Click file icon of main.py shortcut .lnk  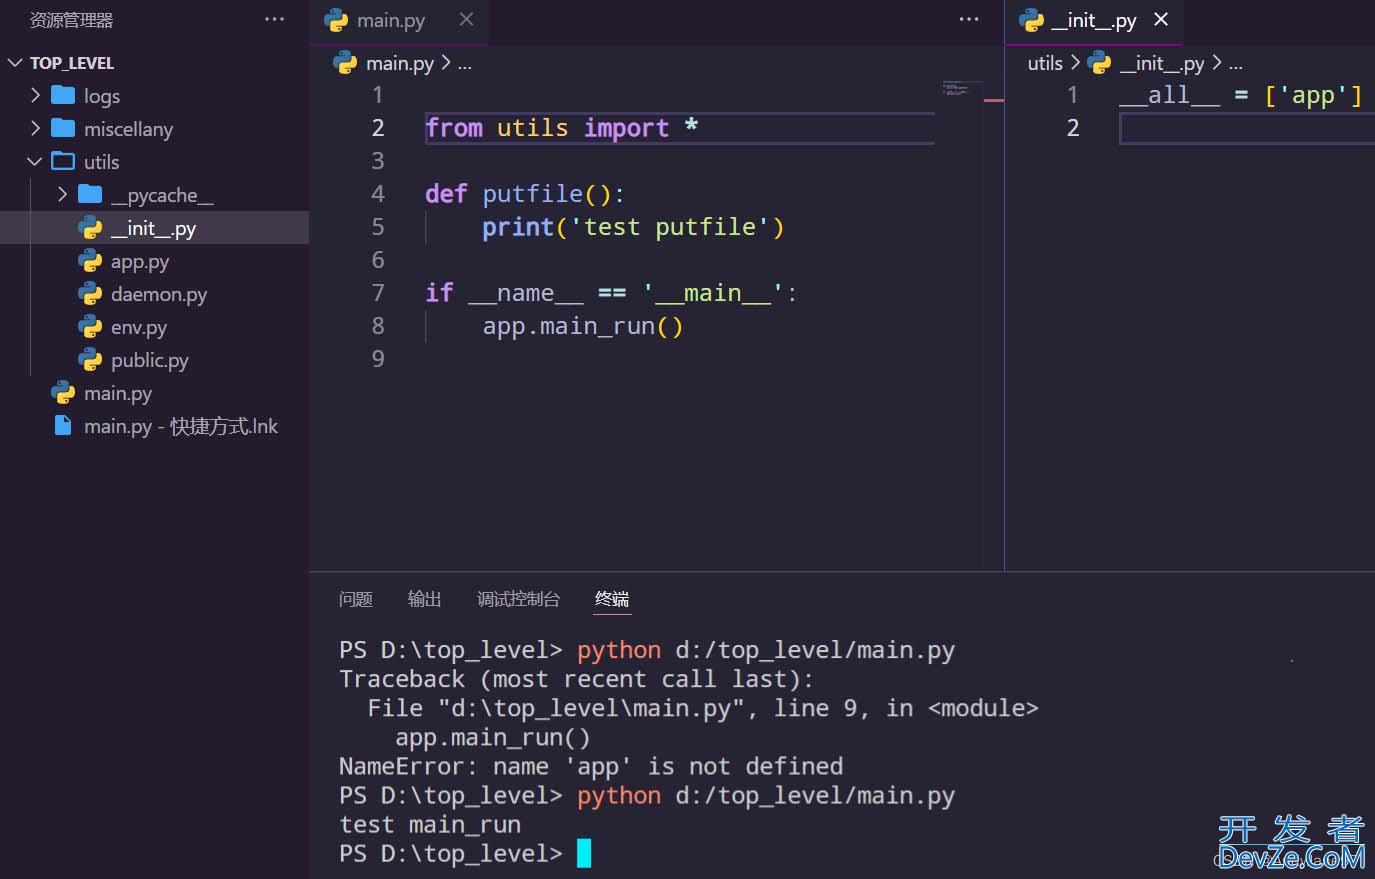(x=63, y=426)
